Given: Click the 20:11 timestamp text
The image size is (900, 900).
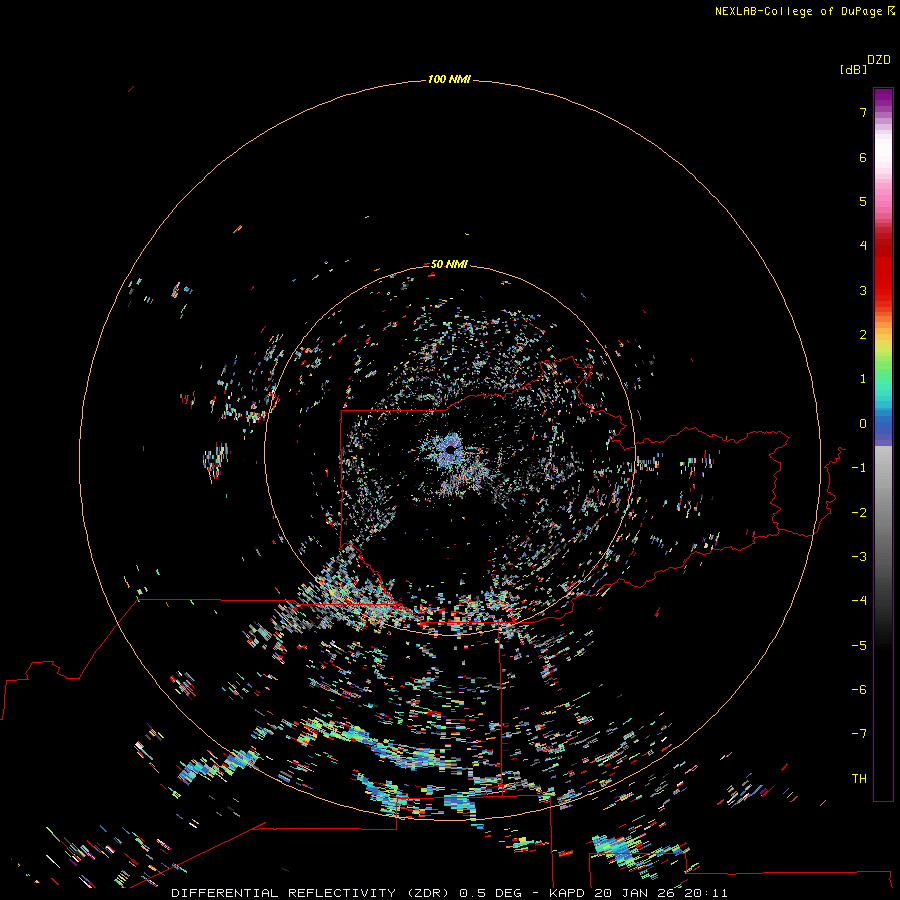Looking at the screenshot, I should pos(705,893).
